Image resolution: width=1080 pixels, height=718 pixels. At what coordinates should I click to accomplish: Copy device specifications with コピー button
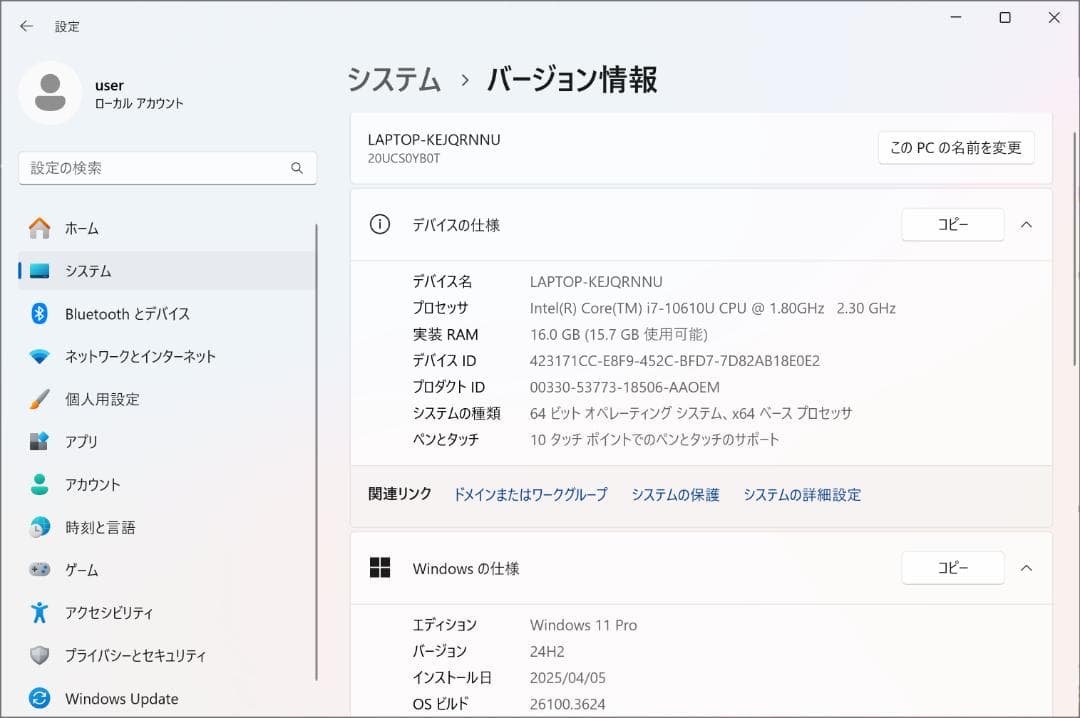[x=953, y=225]
